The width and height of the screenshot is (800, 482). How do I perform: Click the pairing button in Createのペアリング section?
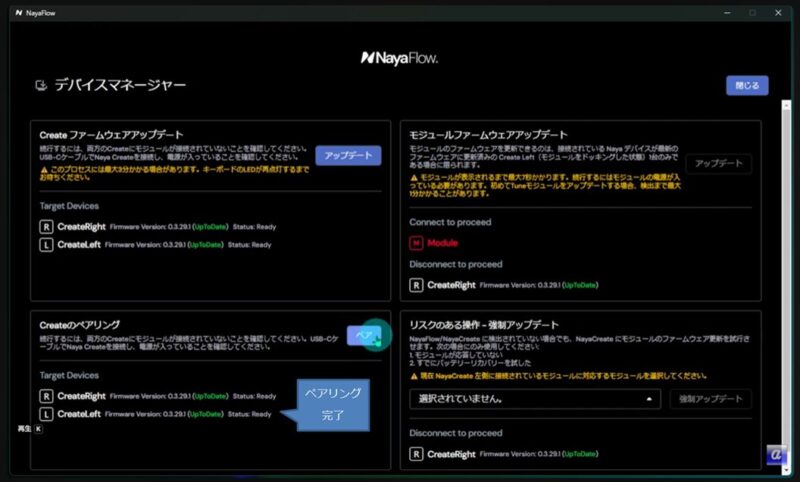362,335
